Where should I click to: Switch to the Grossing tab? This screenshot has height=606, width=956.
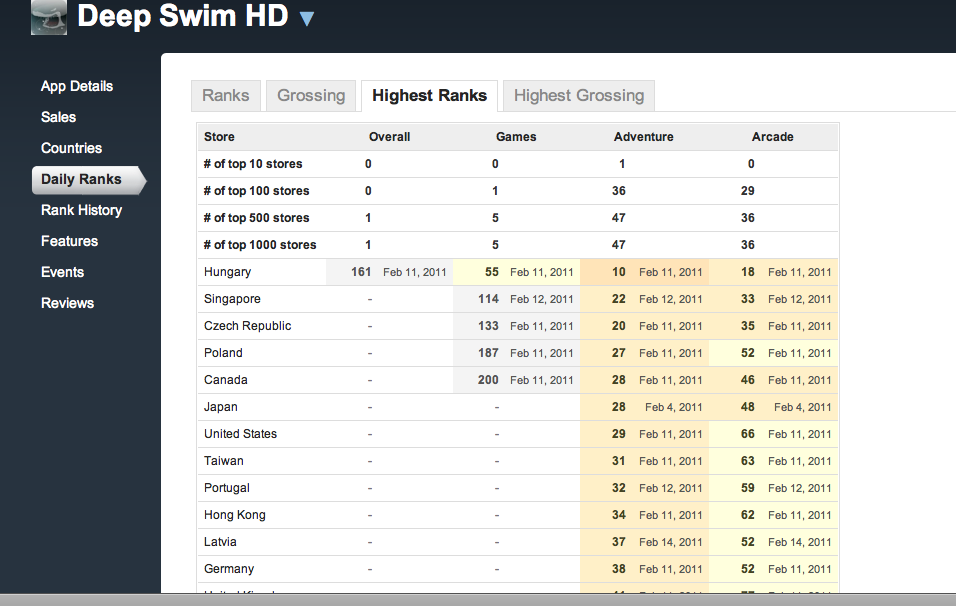coord(311,96)
